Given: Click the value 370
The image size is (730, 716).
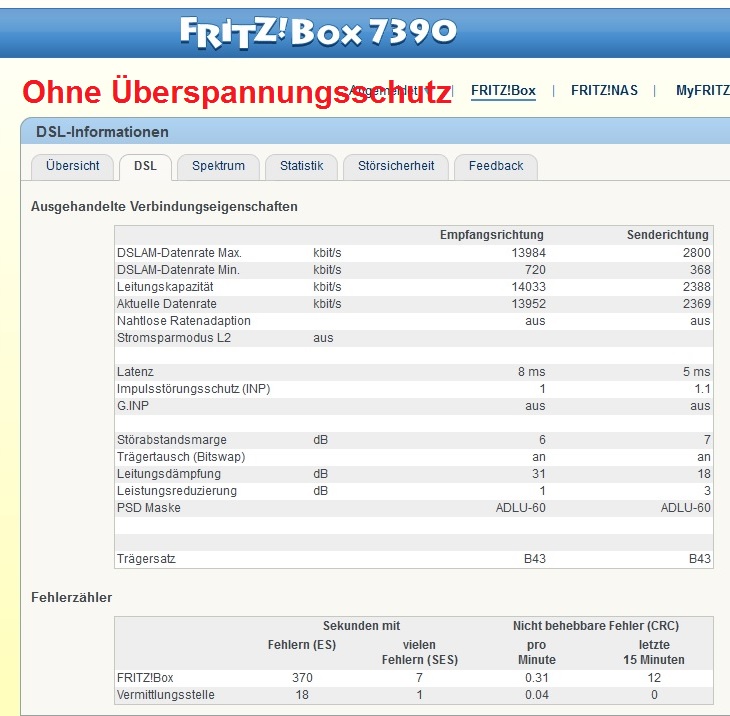Looking at the screenshot, I should tap(302, 678).
